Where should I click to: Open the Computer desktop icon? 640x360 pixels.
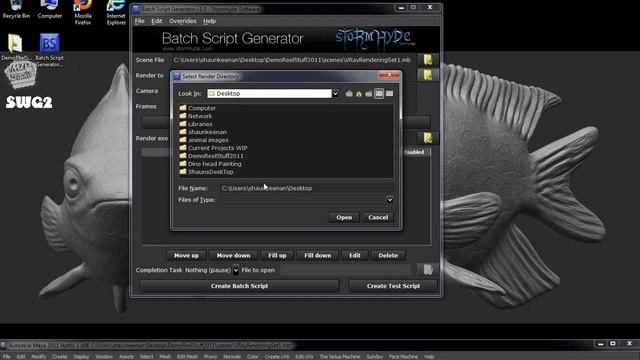coord(49,10)
